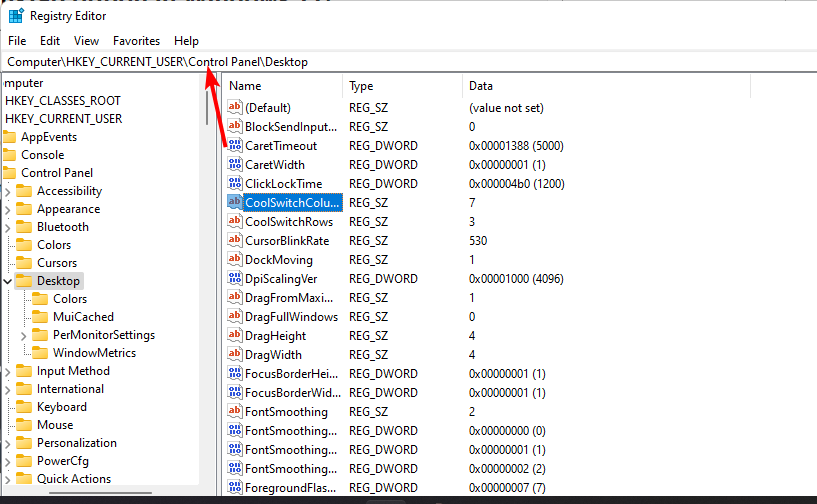
Task: Click the Cursors folder icon
Action: (x=24, y=263)
